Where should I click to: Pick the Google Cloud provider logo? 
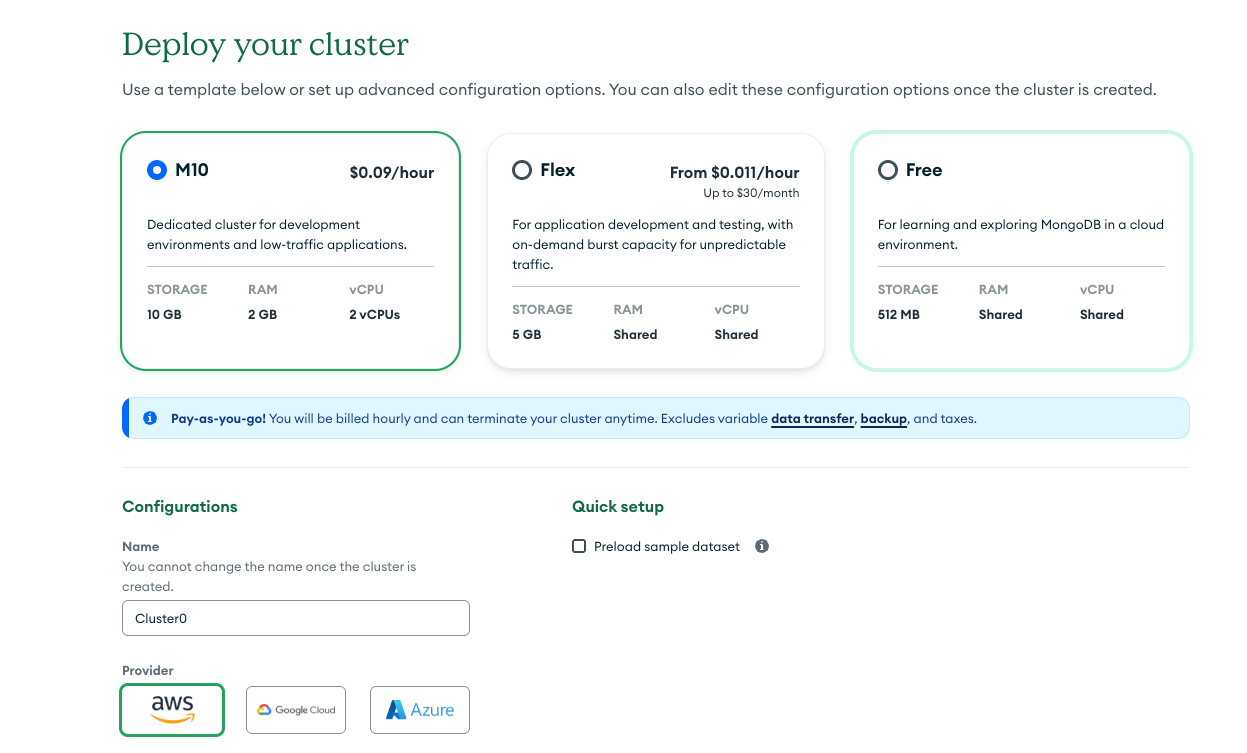[296, 710]
